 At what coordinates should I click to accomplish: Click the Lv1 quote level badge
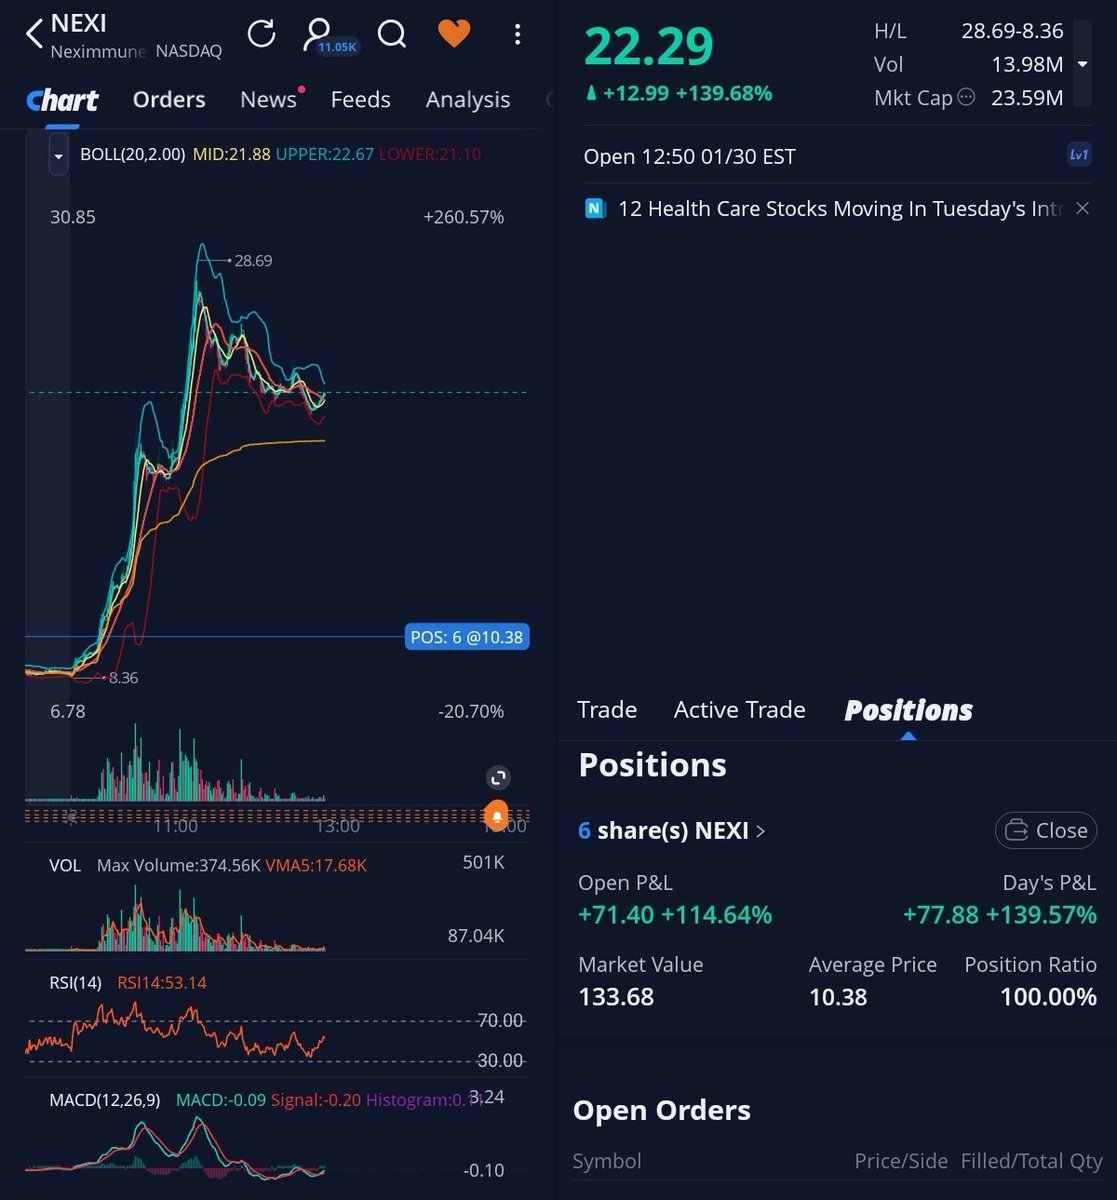1079,155
